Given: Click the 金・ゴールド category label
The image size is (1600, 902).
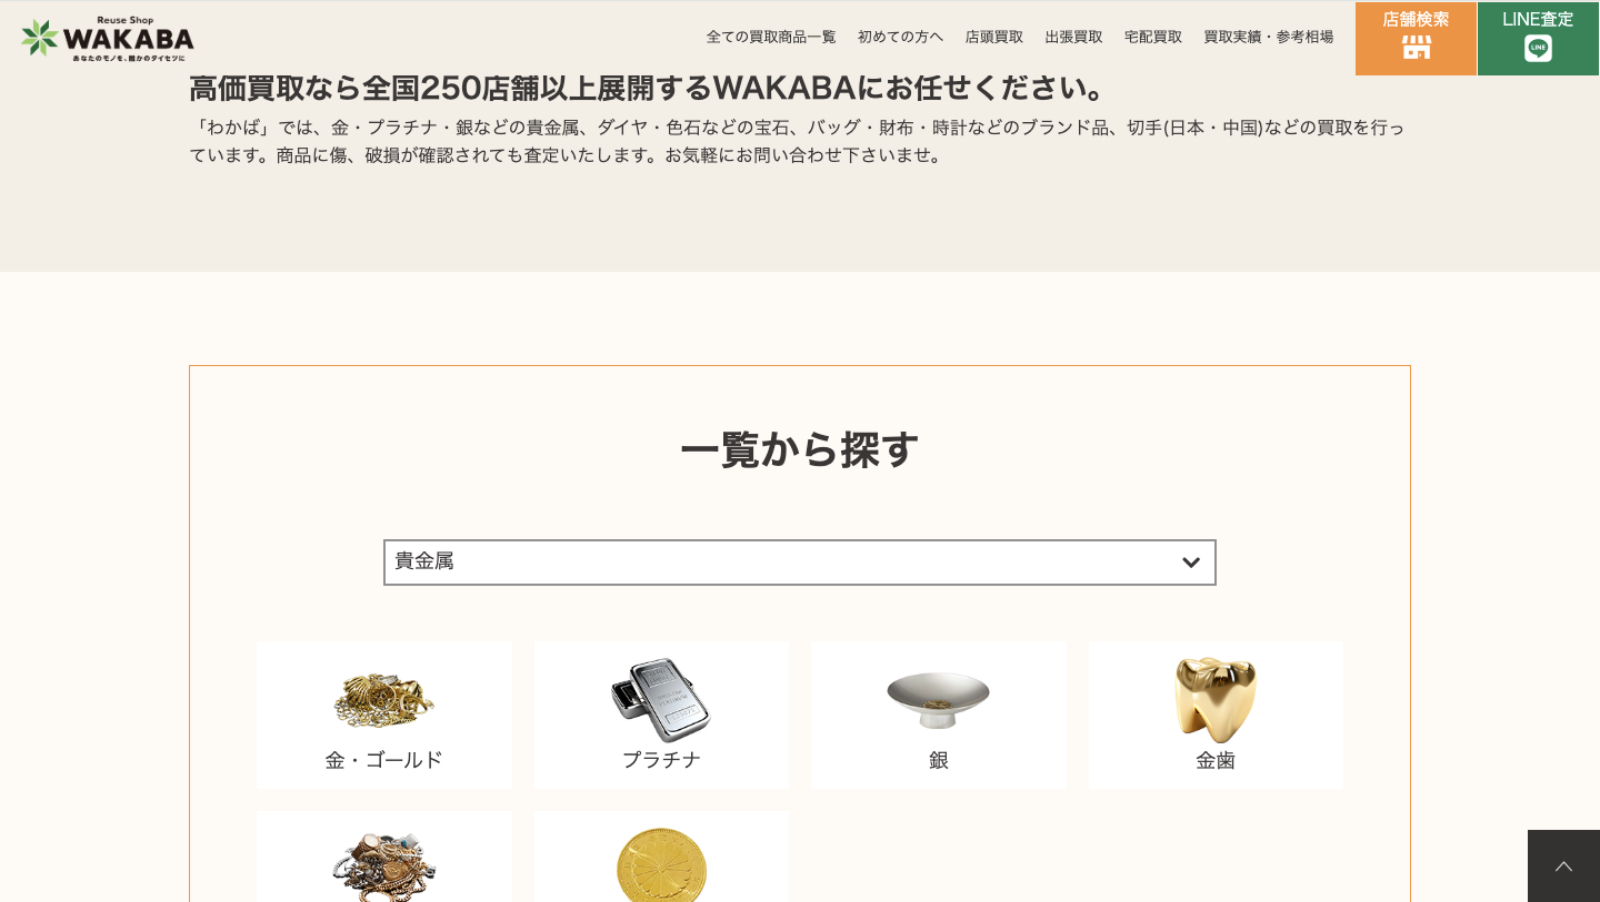Looking at the screenshot, I should click(x=384, y=760).
